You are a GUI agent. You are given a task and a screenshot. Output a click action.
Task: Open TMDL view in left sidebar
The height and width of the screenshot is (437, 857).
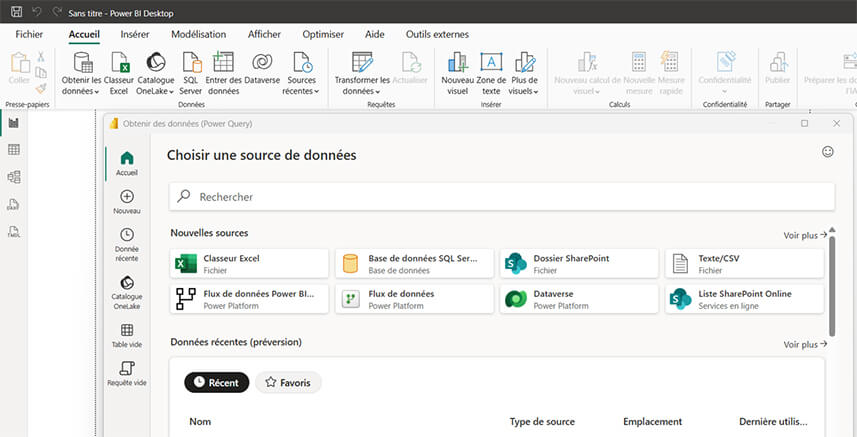[14, 232]
